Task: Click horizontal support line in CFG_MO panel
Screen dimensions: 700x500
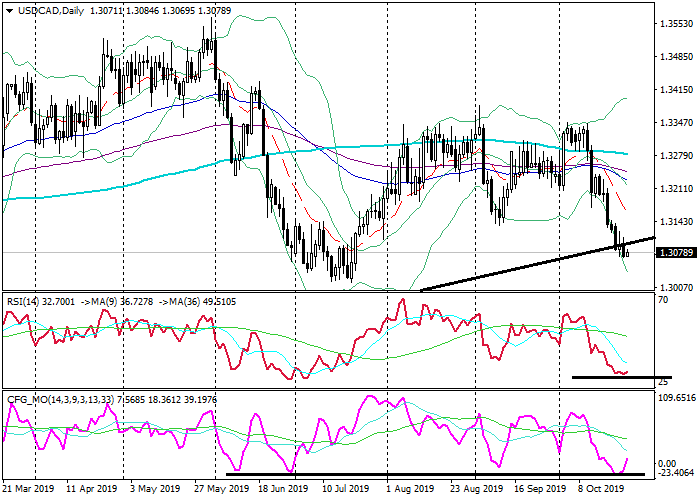Action: click(x=430, y=473)
